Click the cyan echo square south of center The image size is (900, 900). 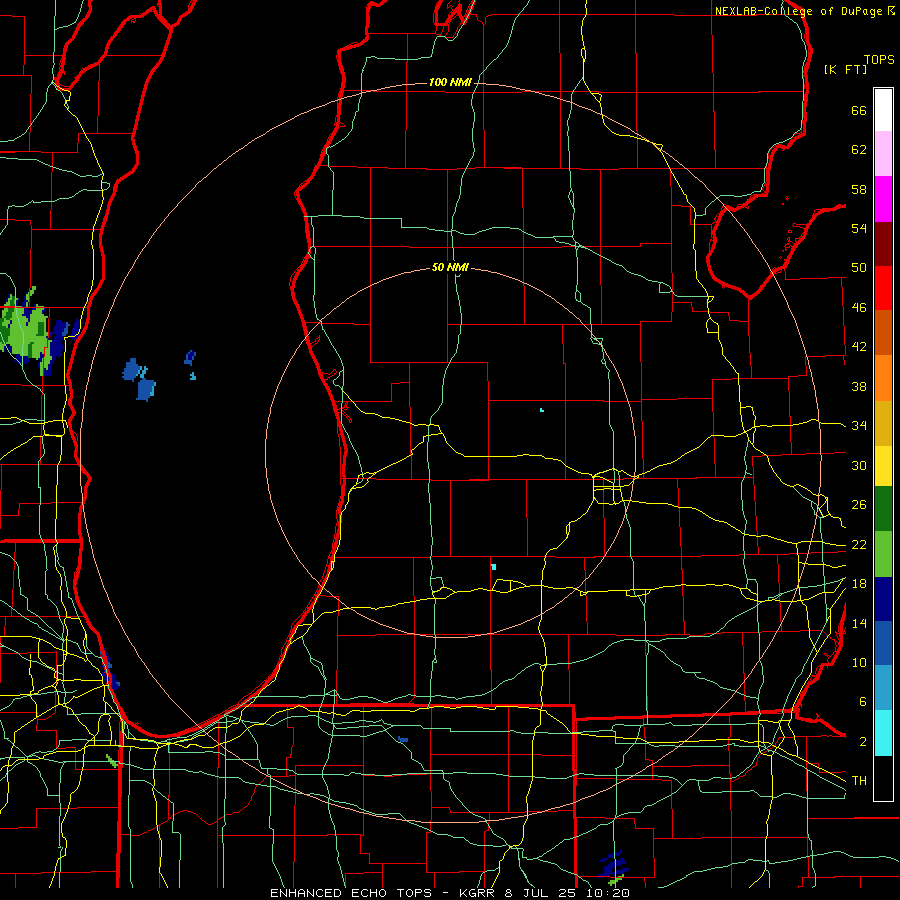tap(494, 567)
